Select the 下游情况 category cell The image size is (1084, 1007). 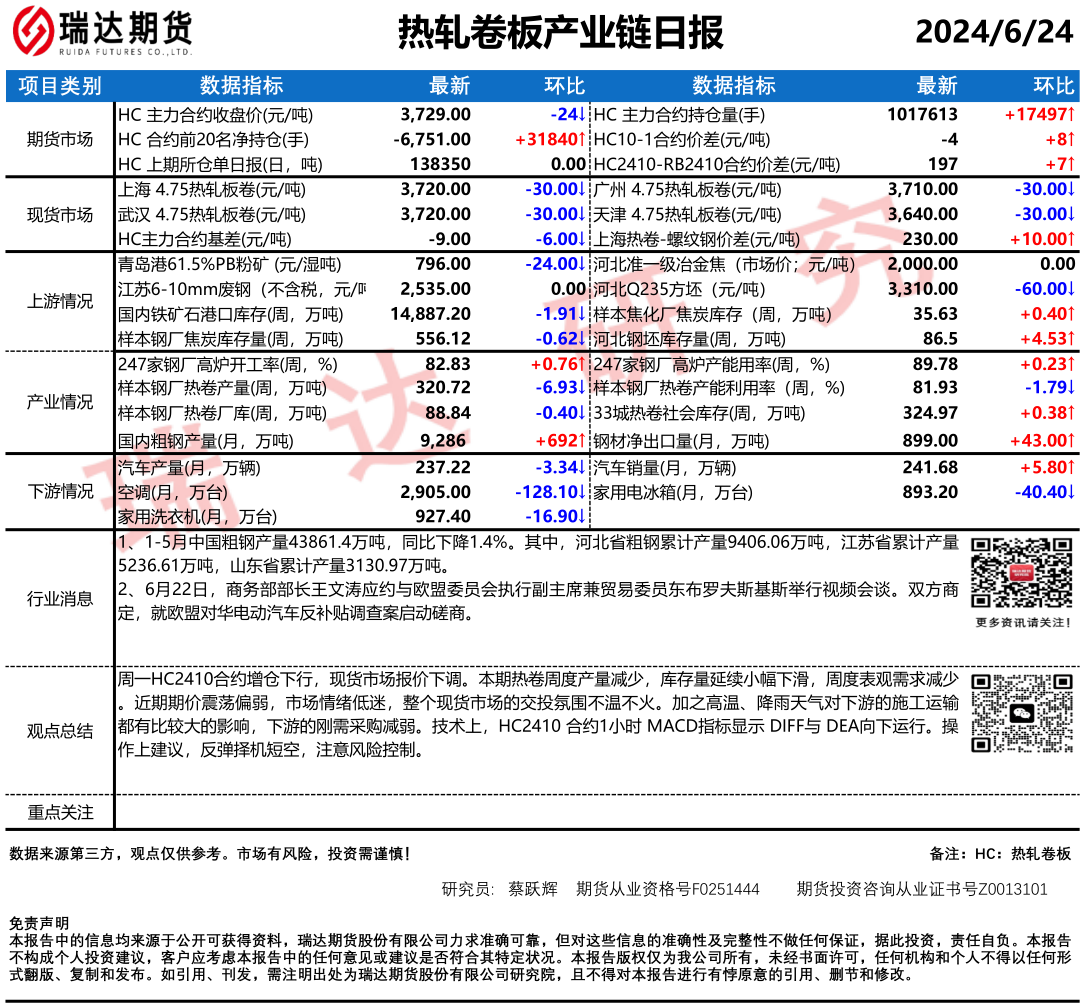(x=60, y=491)
